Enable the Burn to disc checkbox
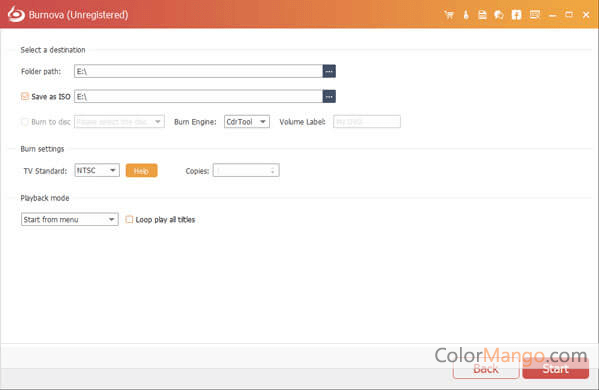 point(25,122)
